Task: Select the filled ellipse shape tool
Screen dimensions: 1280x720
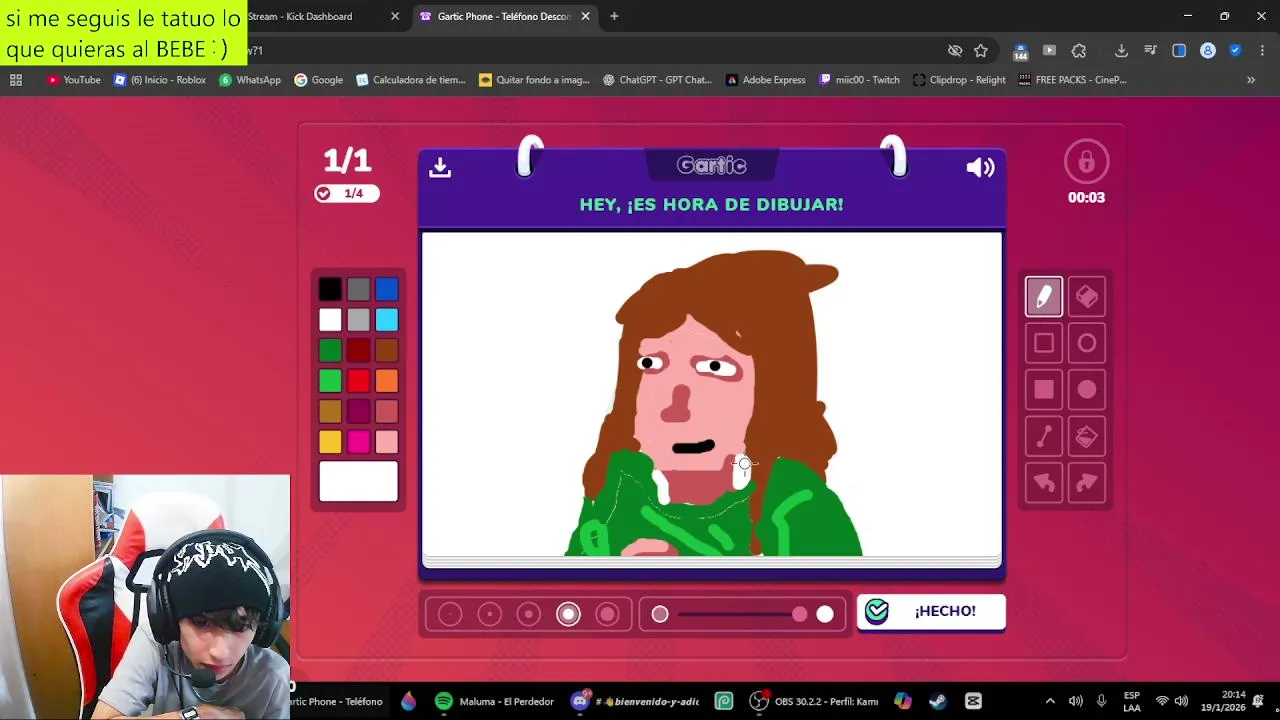Action: (x=1087, y=390)
